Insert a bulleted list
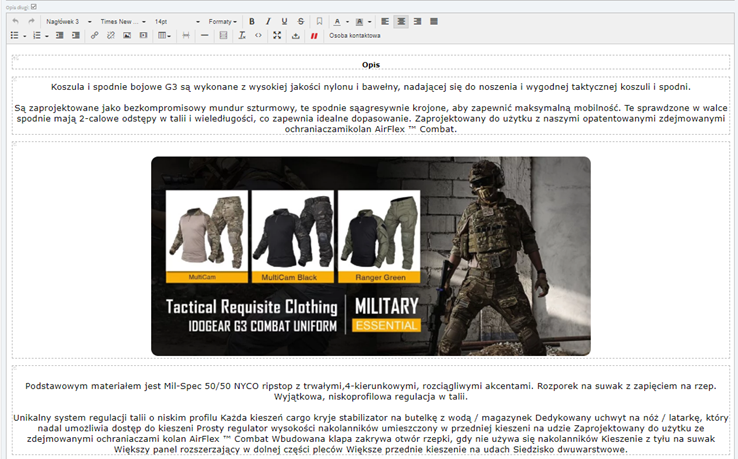 [15, 35]
